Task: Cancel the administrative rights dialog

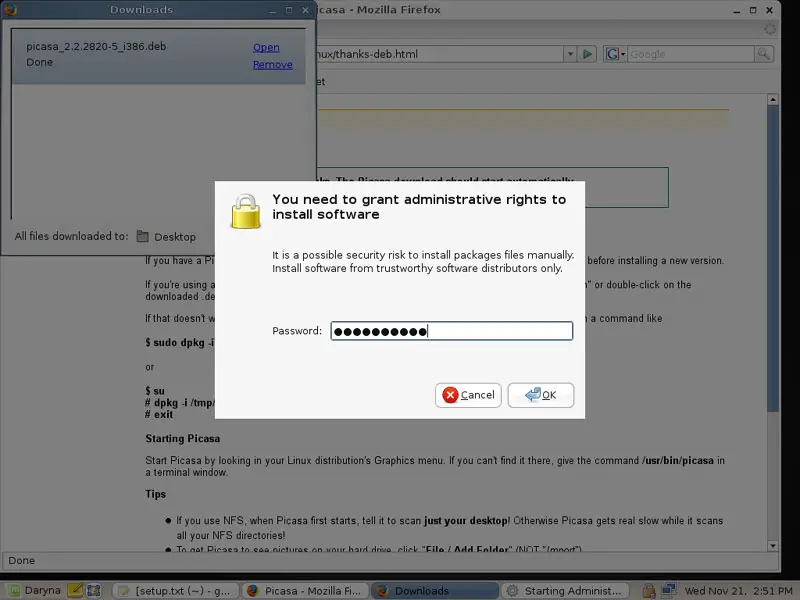Action: point(468,395)
